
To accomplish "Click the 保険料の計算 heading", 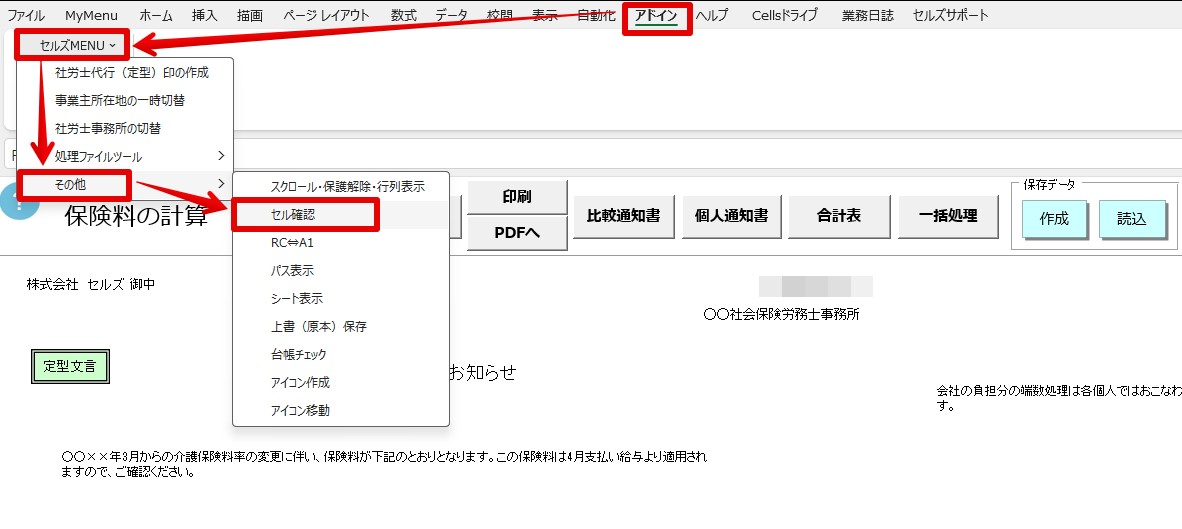I will tap(136, 216).
